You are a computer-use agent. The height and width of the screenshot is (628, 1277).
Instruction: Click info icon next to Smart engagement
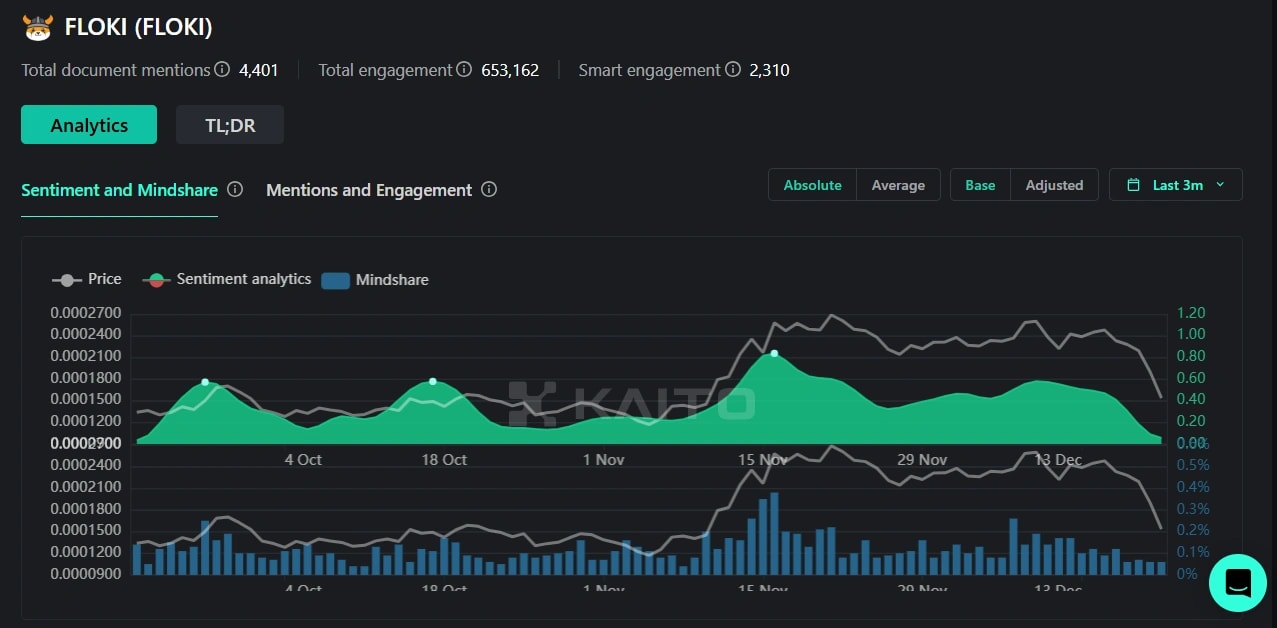(x=733, y=70)
